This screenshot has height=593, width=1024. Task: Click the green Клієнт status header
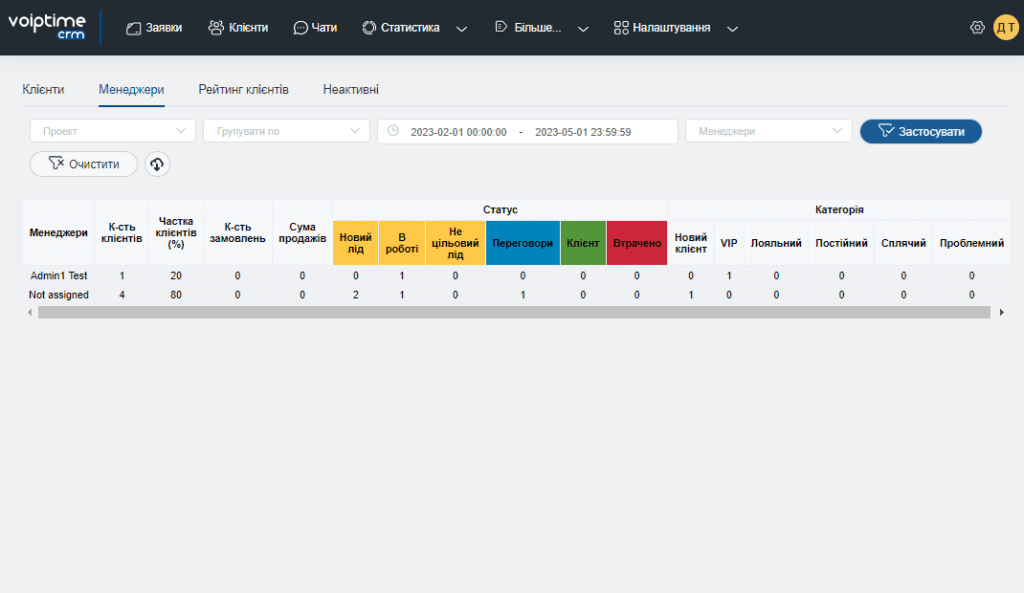[x=583, y=243]
